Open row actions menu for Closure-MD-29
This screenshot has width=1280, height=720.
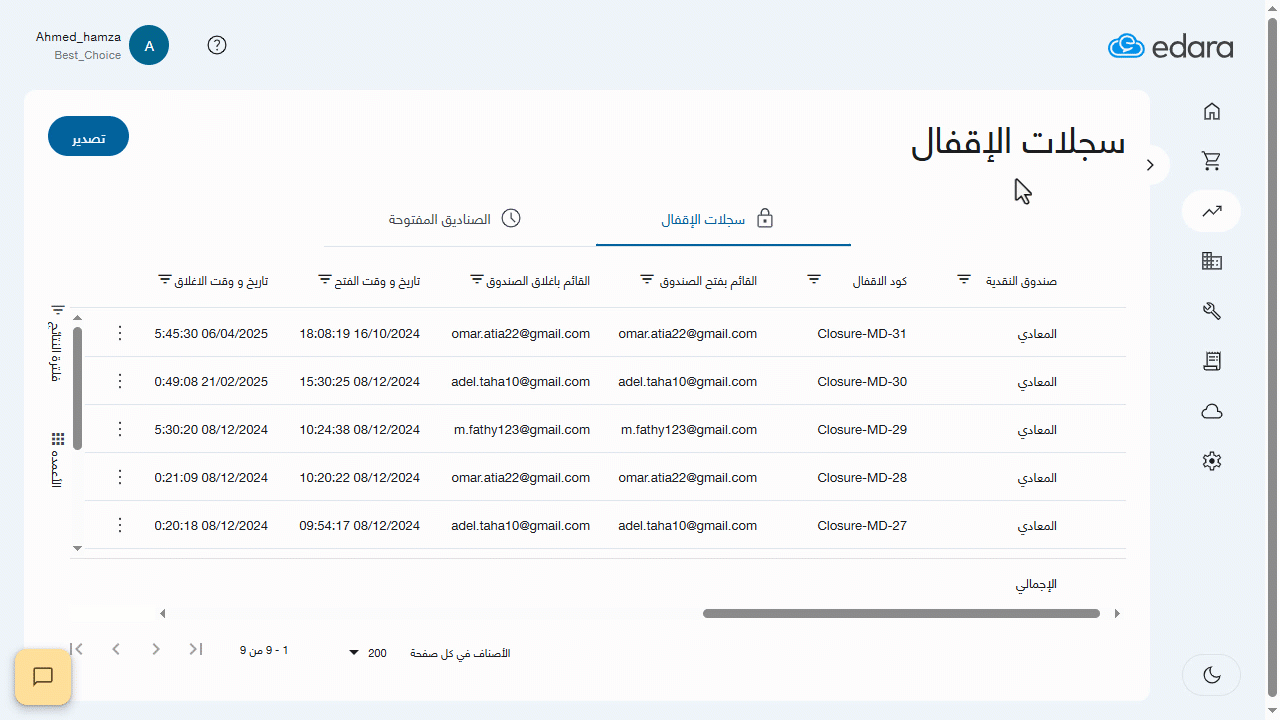120,429
